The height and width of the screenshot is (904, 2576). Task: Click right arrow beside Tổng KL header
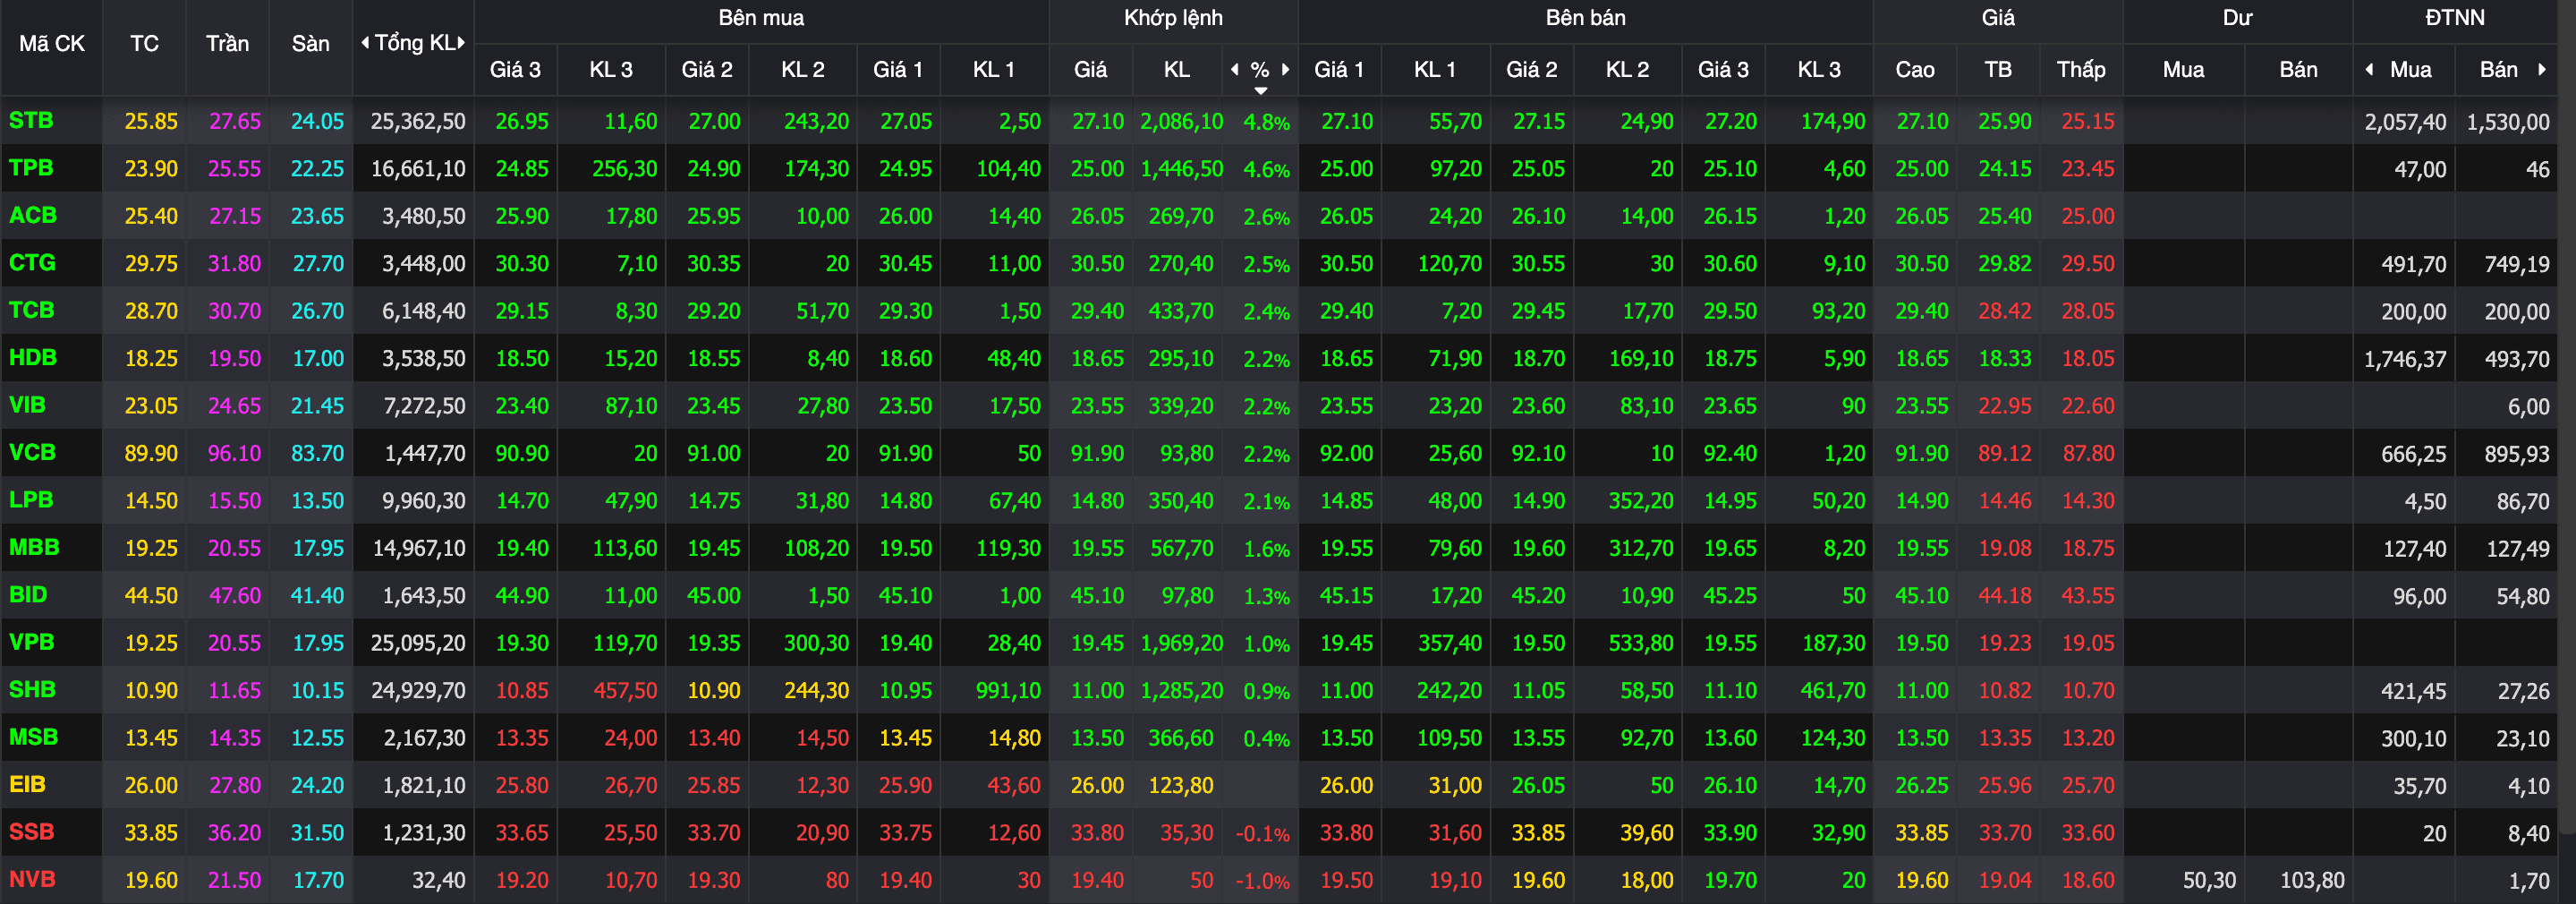(x=461, y=42)
